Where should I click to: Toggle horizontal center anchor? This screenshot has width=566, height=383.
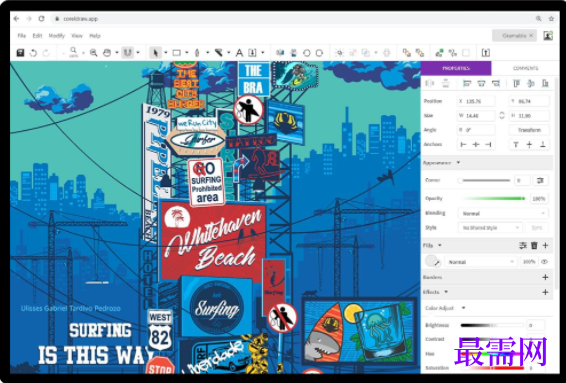click(476, 144)
